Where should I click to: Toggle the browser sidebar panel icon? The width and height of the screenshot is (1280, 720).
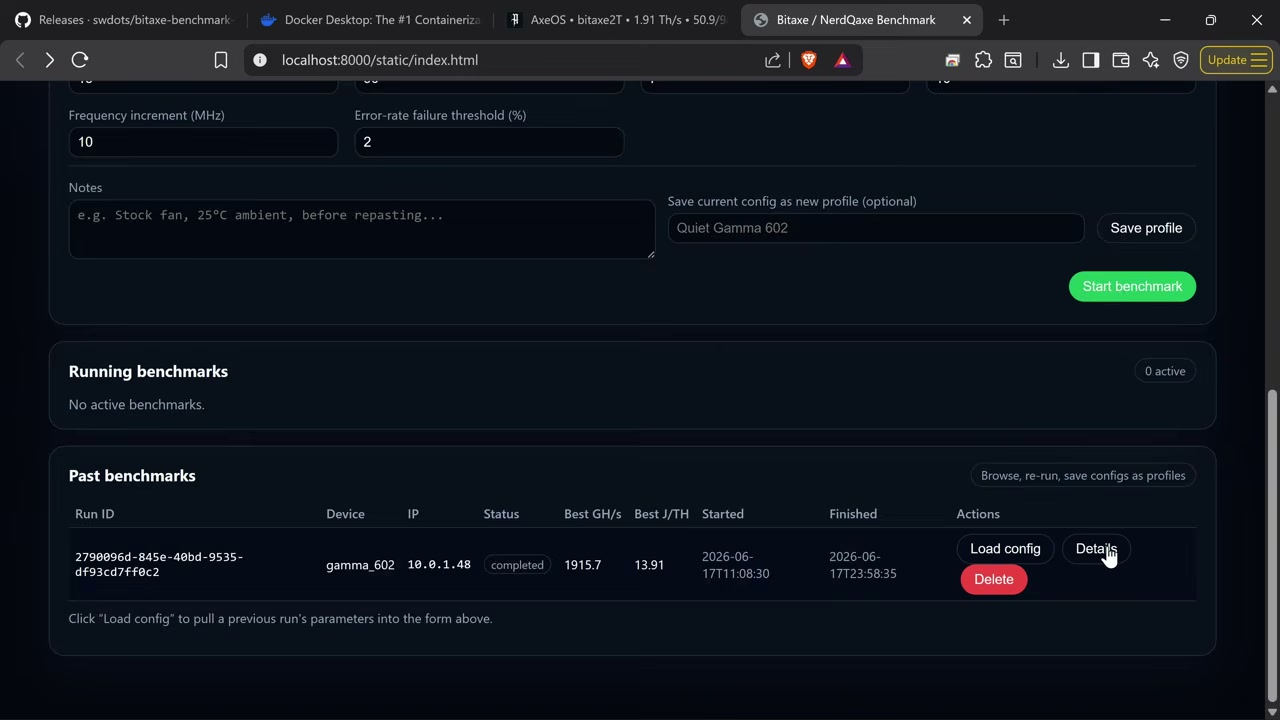point(1091,60)
